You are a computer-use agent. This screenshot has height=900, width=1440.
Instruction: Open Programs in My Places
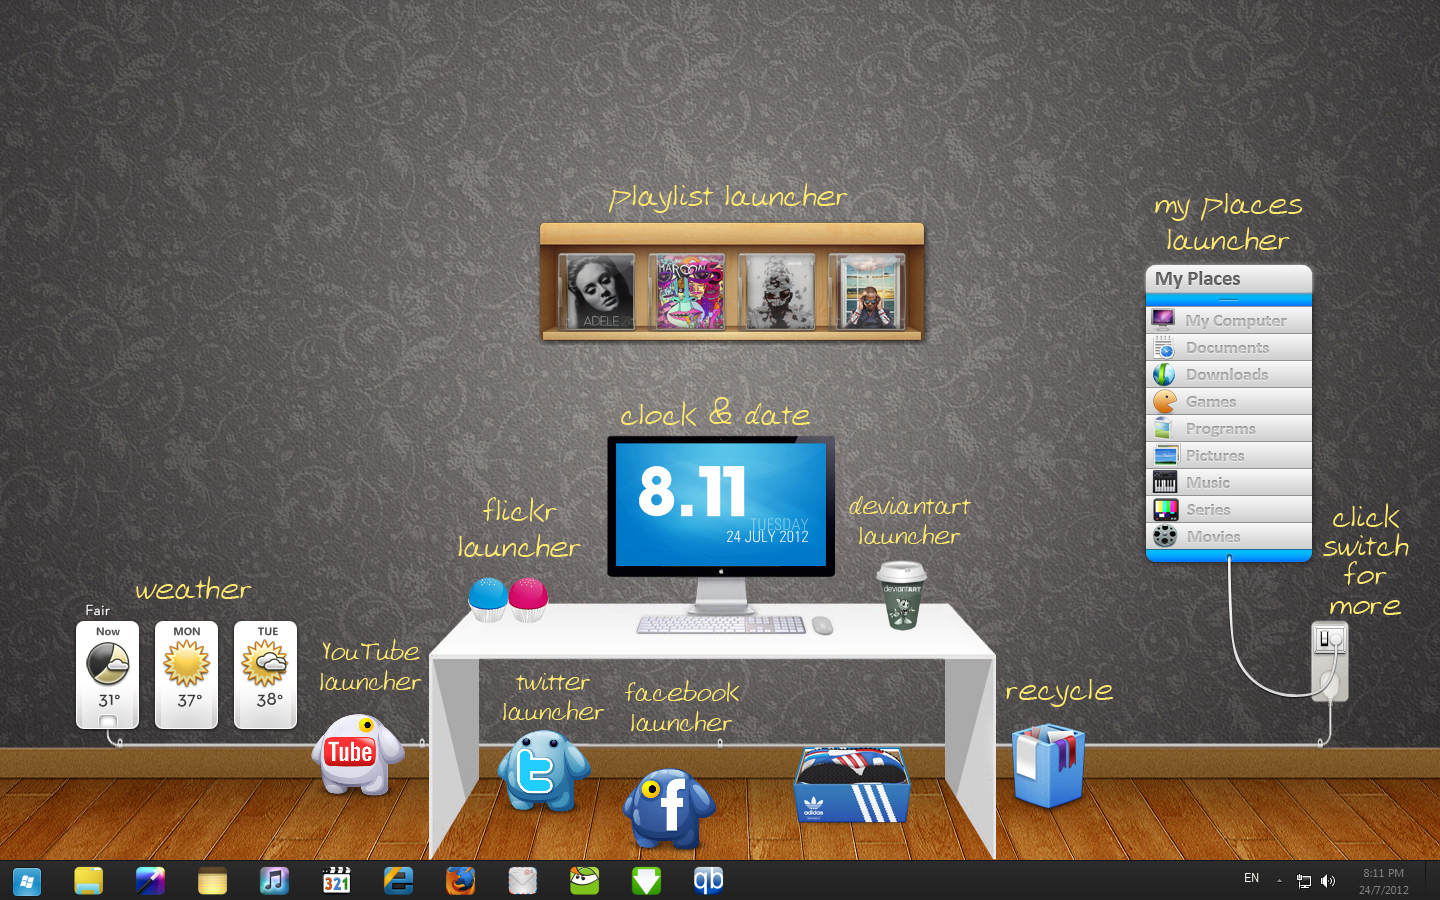pyautogui.click(x=1228, y=428)
